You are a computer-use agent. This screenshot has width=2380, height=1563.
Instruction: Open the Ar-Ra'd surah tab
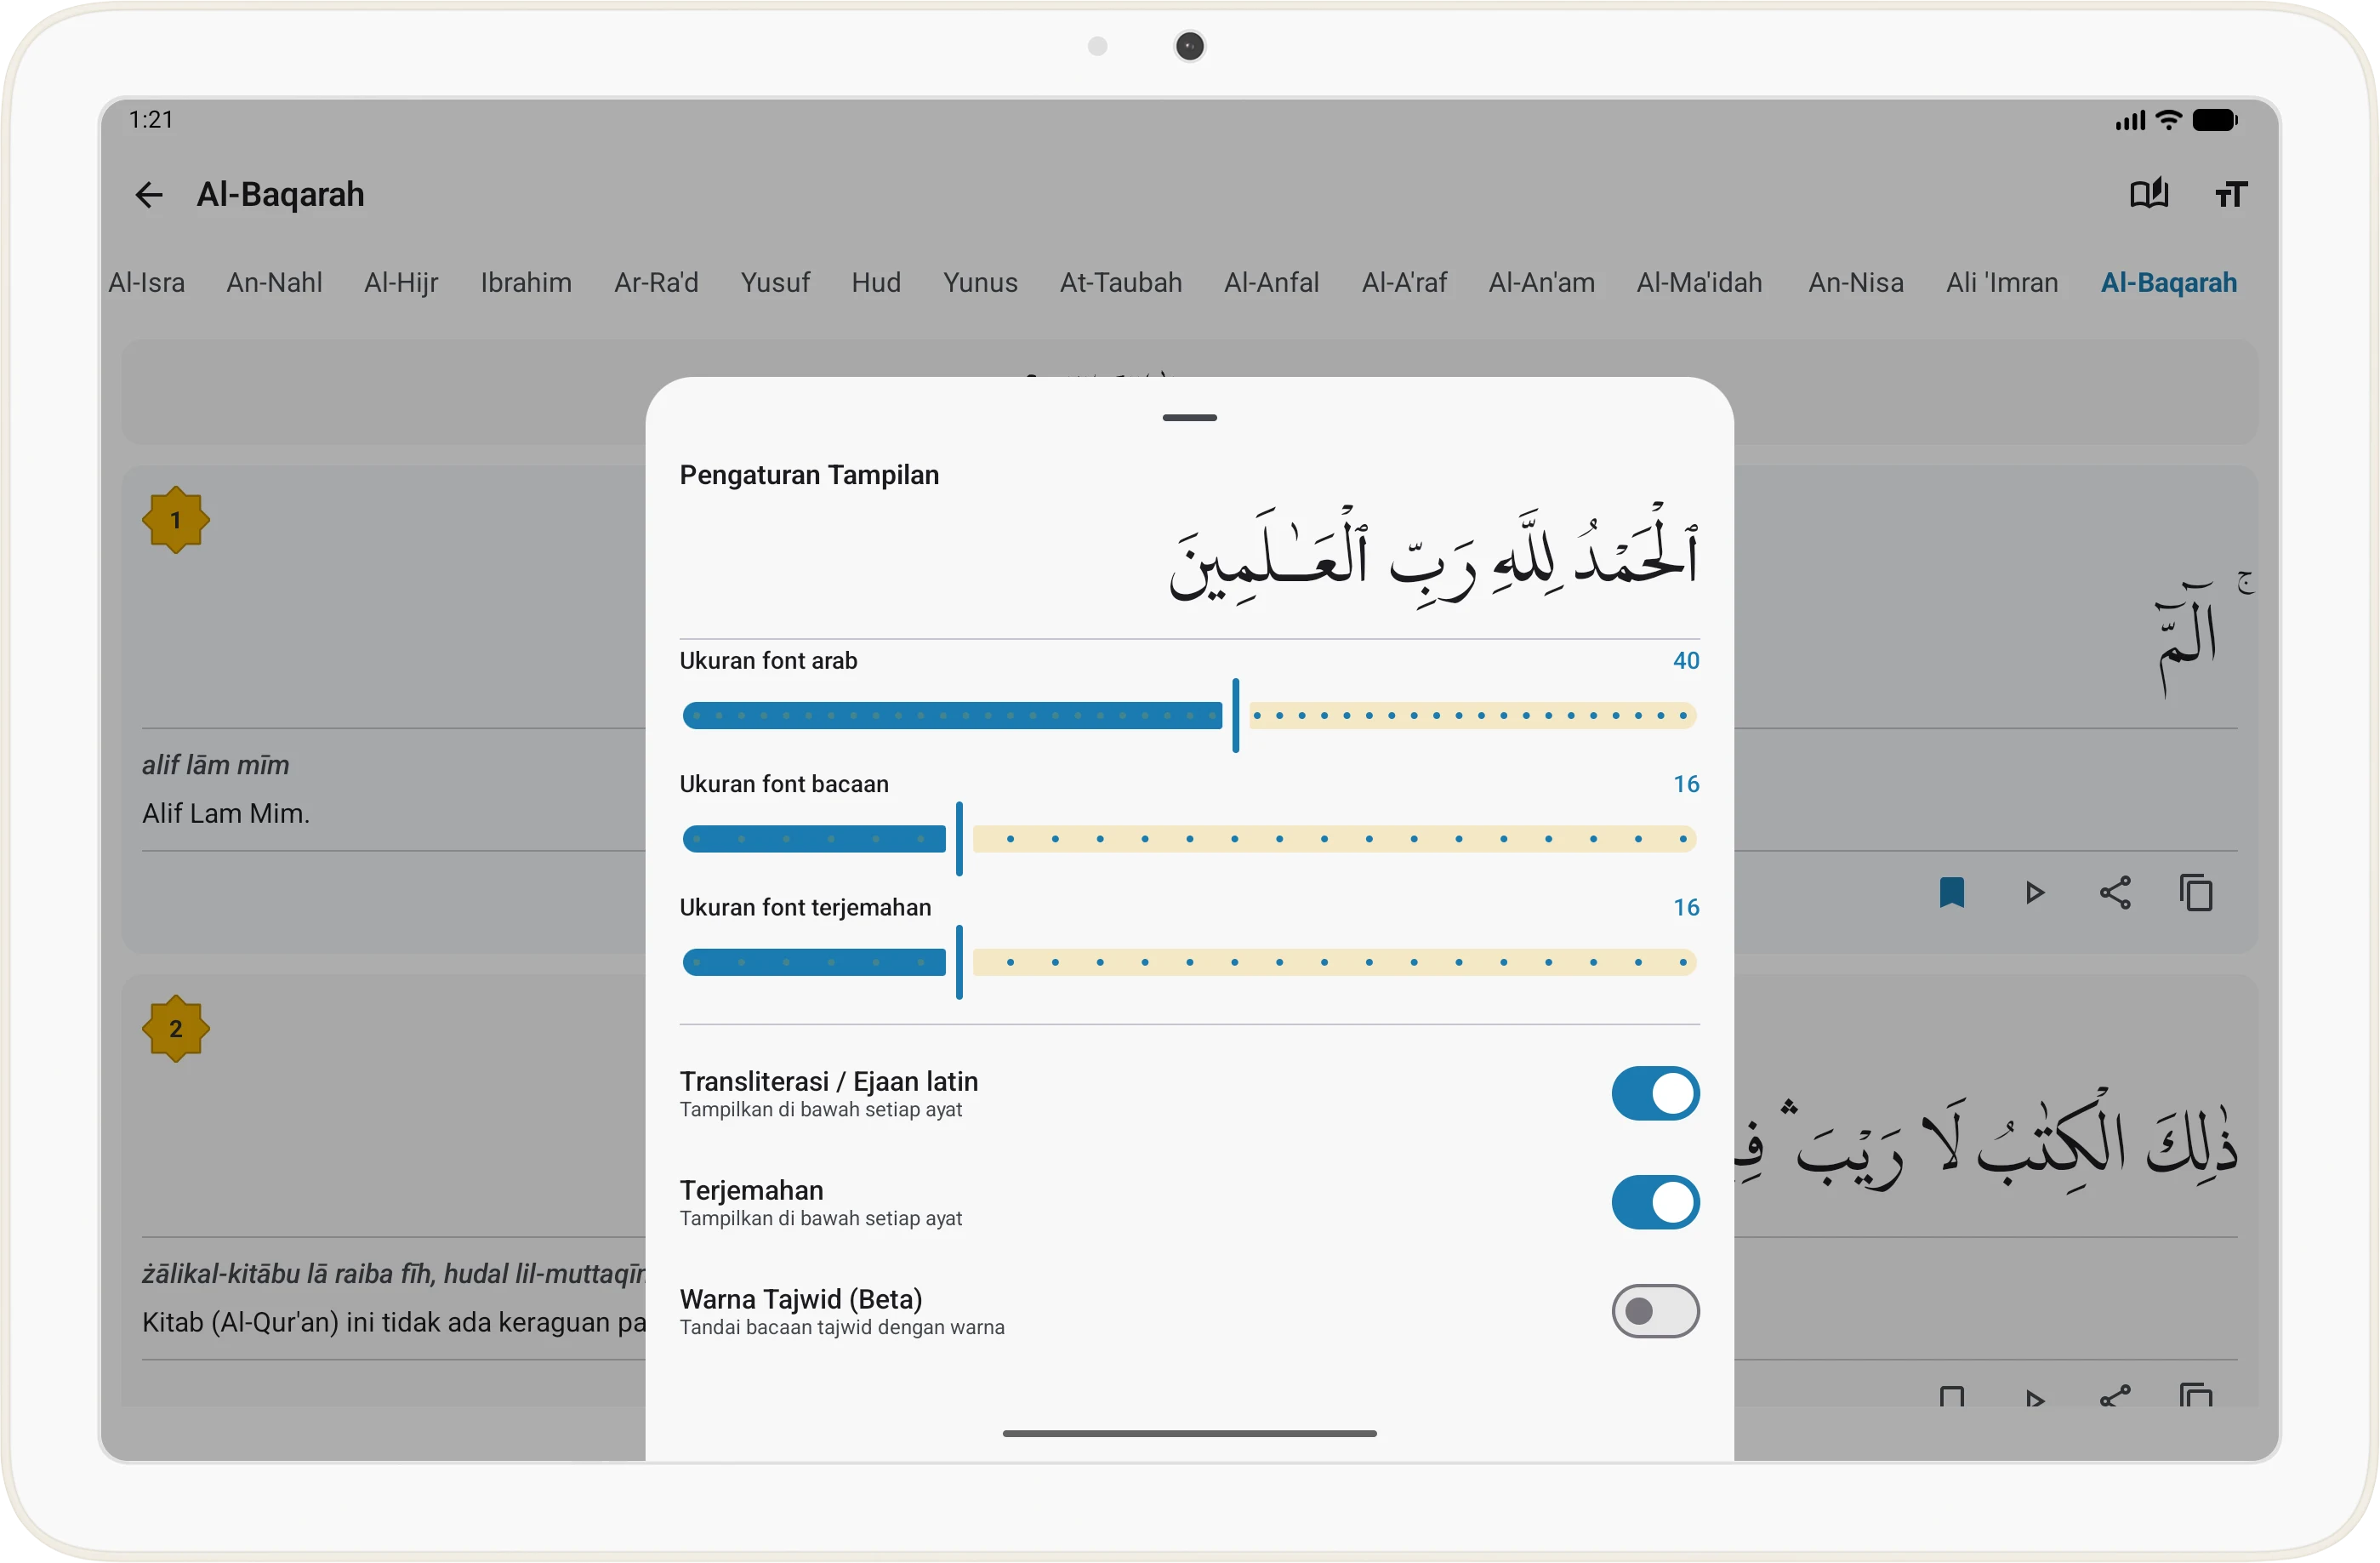click(x=656, y=283)
